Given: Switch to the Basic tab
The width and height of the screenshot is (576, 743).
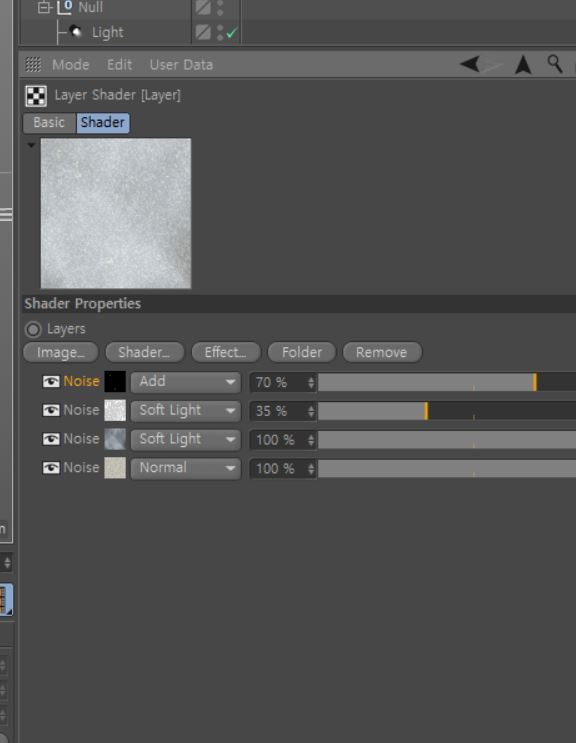Looking at the screenshot, I should tap(49, 123).
